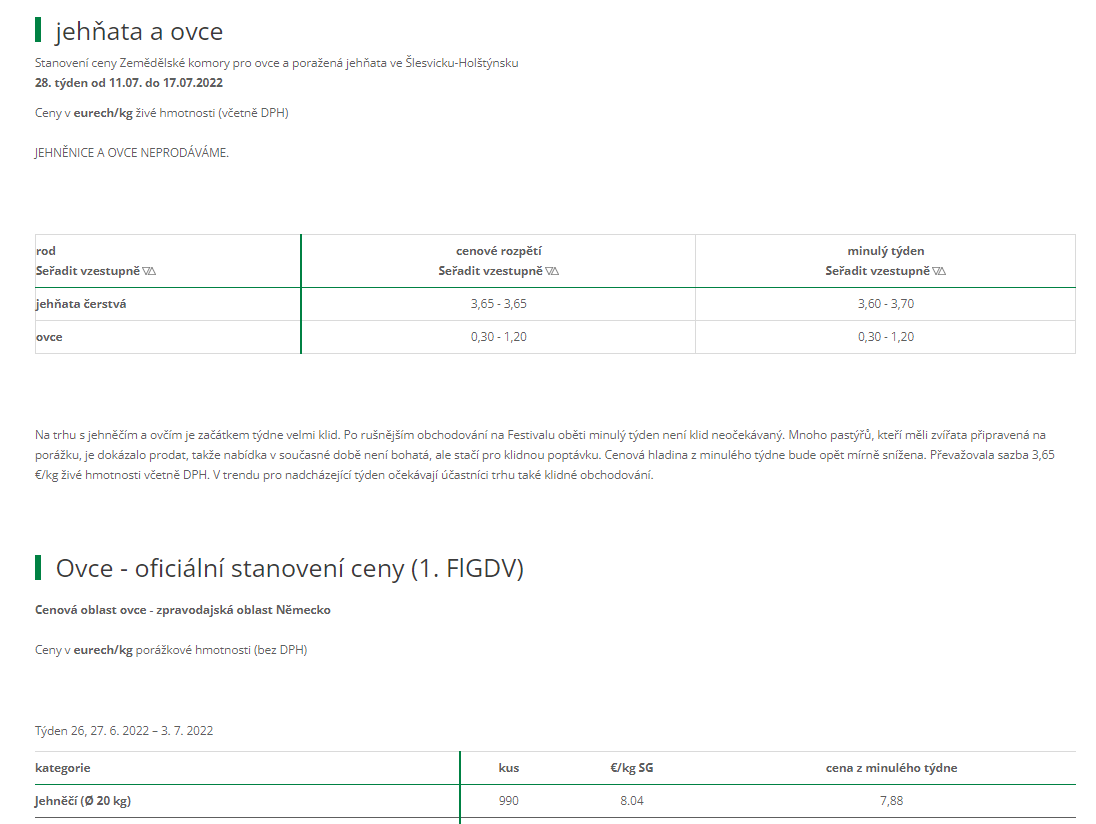Click the down-triangle sort icon in rod column
Viewport: 1096px width, 824px height.
tap(146, 272)
